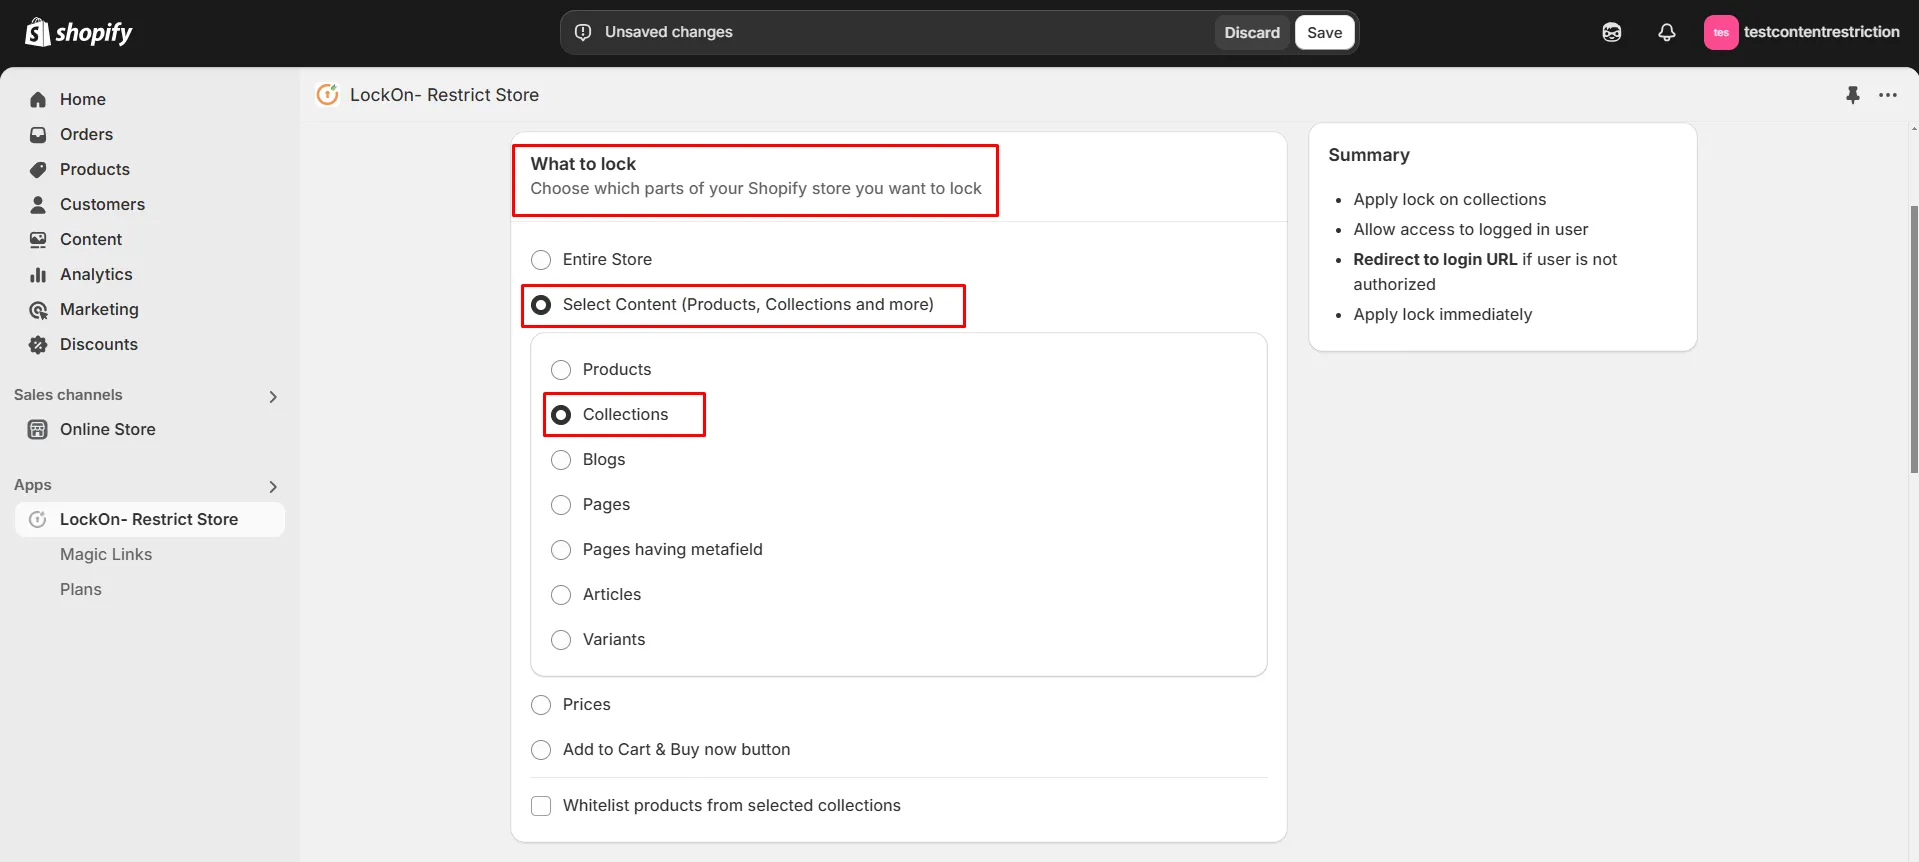Expand Apps chevron

273,487
